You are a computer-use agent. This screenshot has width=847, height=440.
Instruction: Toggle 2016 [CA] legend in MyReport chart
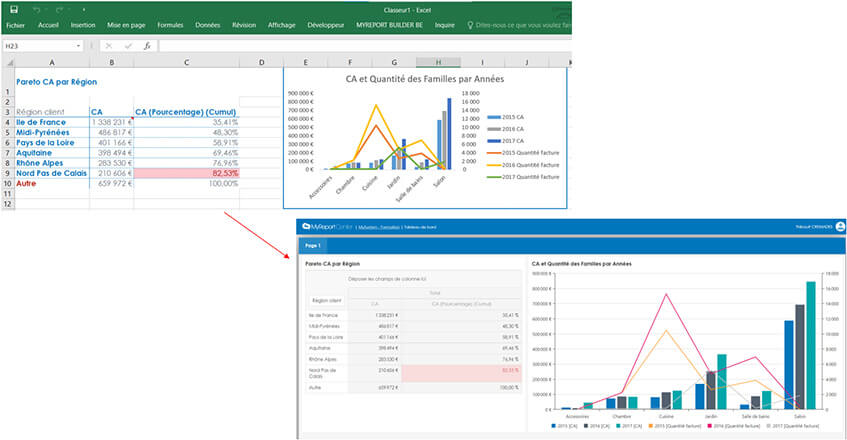tap(597, 427)
